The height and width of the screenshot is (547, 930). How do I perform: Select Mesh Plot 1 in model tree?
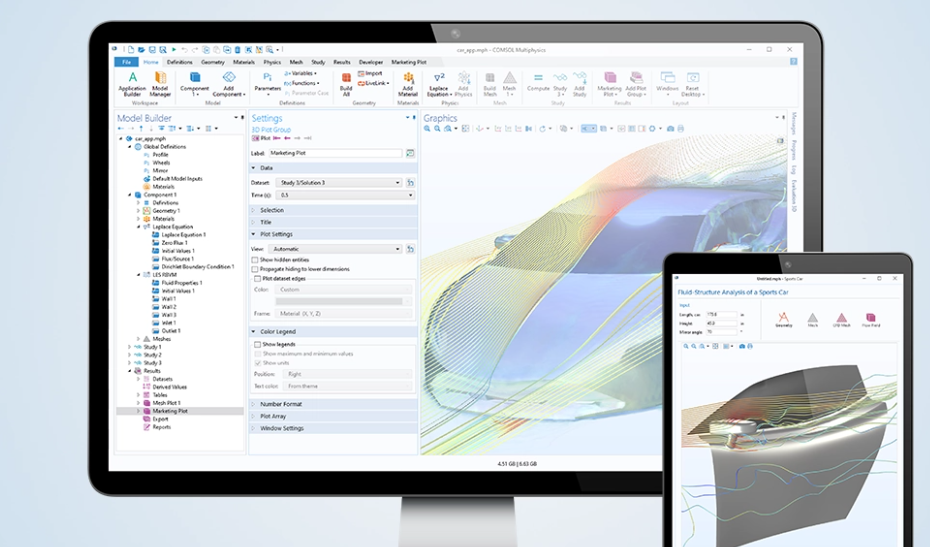tap(166, 403)
